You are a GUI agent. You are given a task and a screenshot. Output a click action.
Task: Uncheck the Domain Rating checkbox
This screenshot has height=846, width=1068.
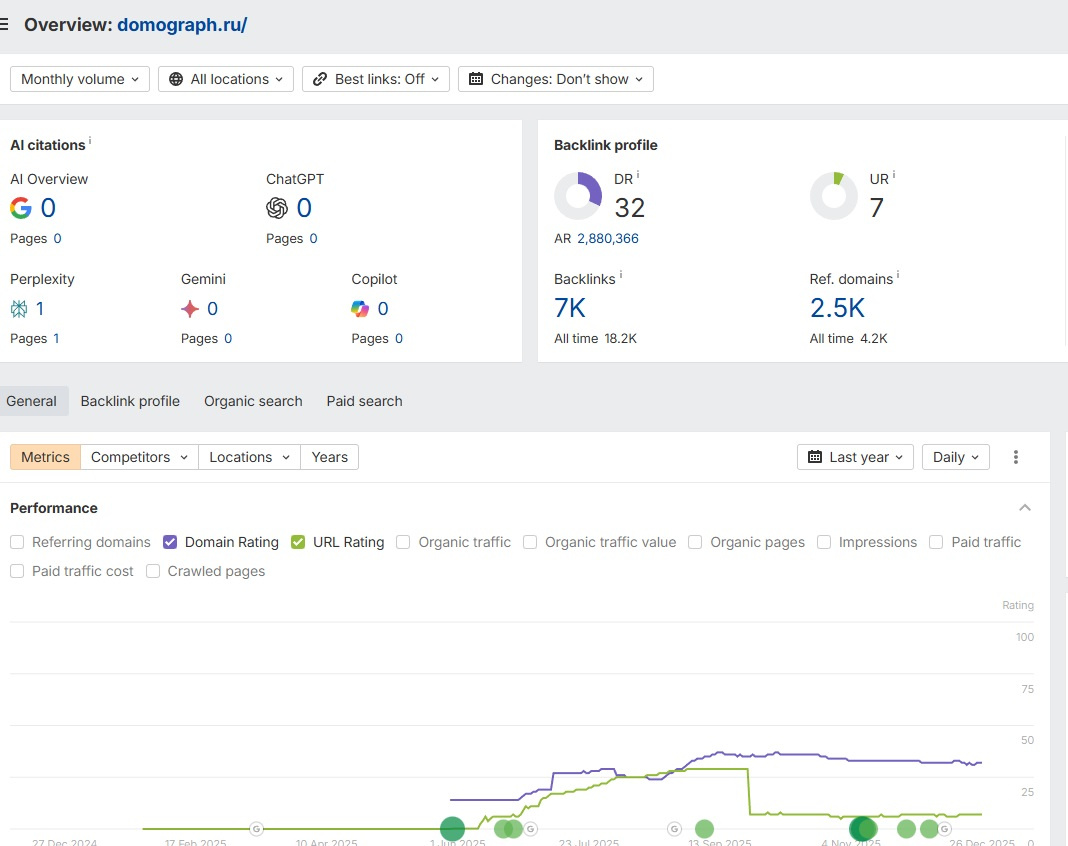coord(170,542)
